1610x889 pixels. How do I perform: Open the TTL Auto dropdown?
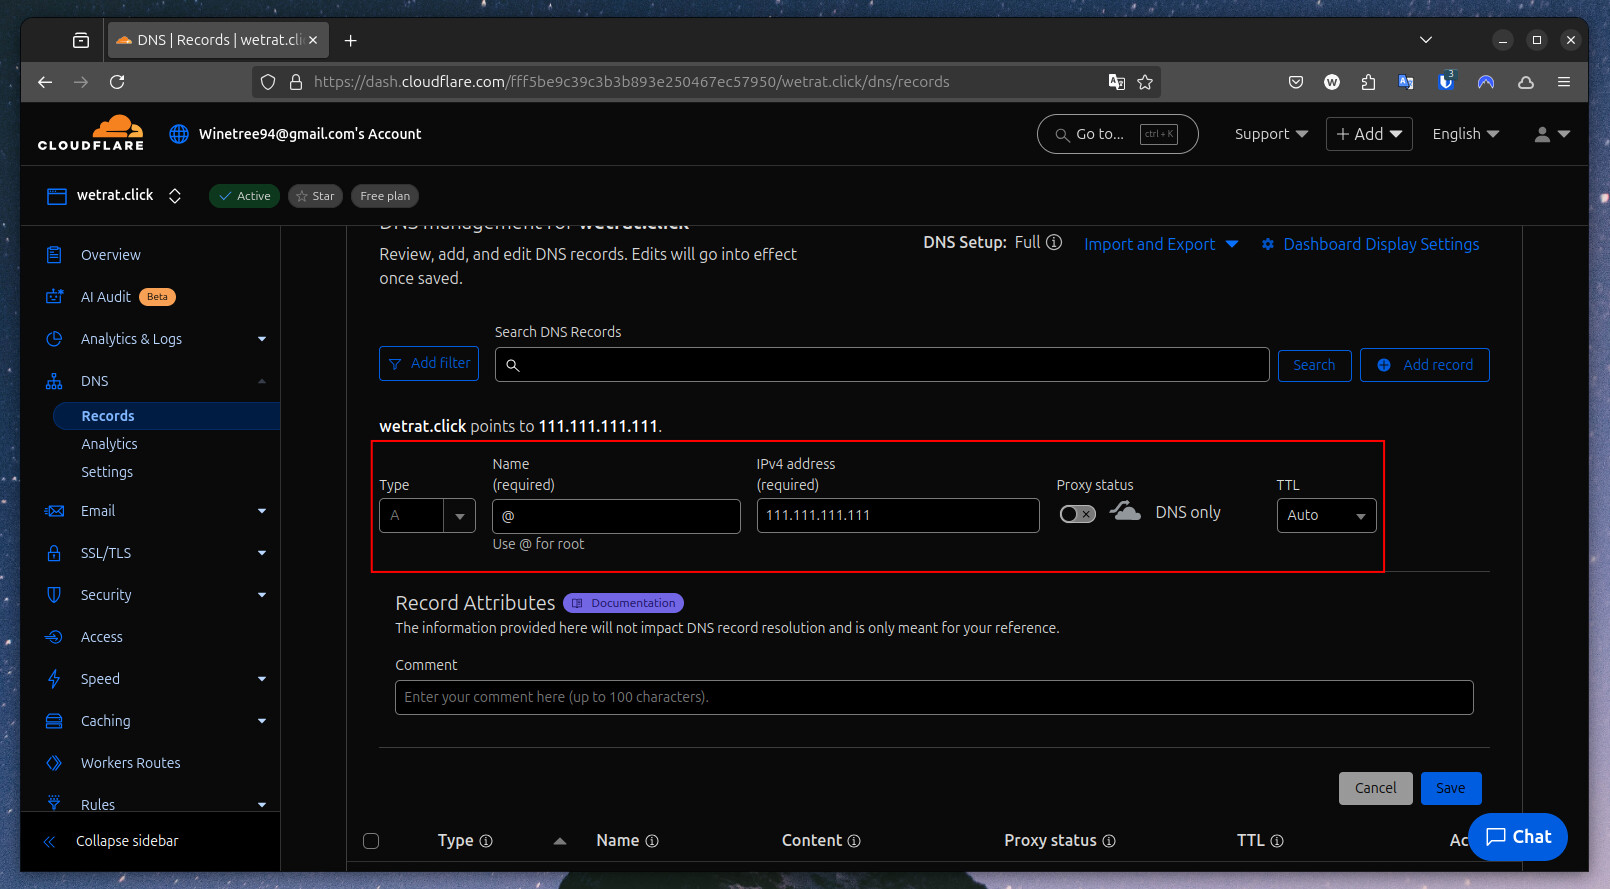click(1326, 516)
